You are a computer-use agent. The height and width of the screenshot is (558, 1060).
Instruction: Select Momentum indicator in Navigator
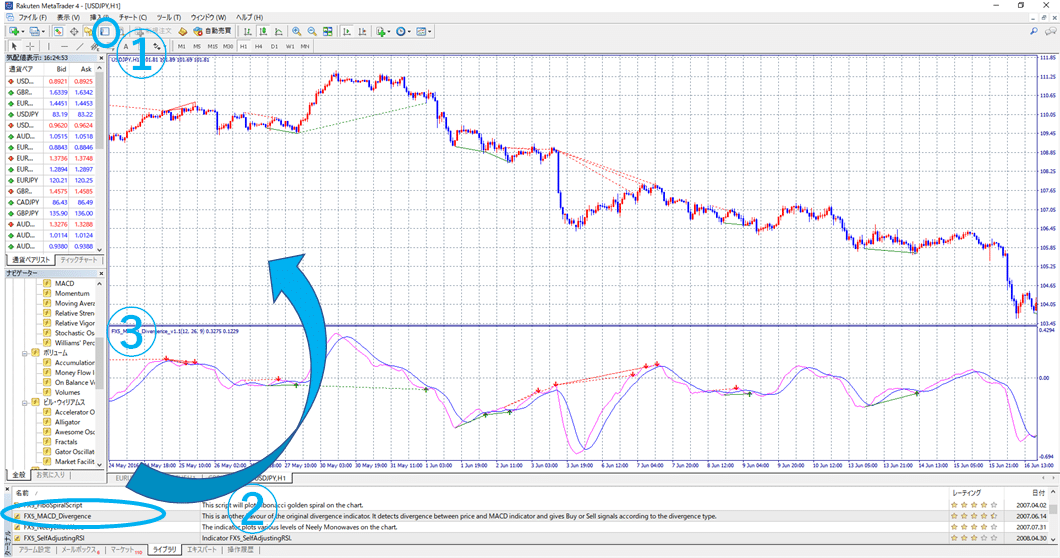[x=72, y=294]
